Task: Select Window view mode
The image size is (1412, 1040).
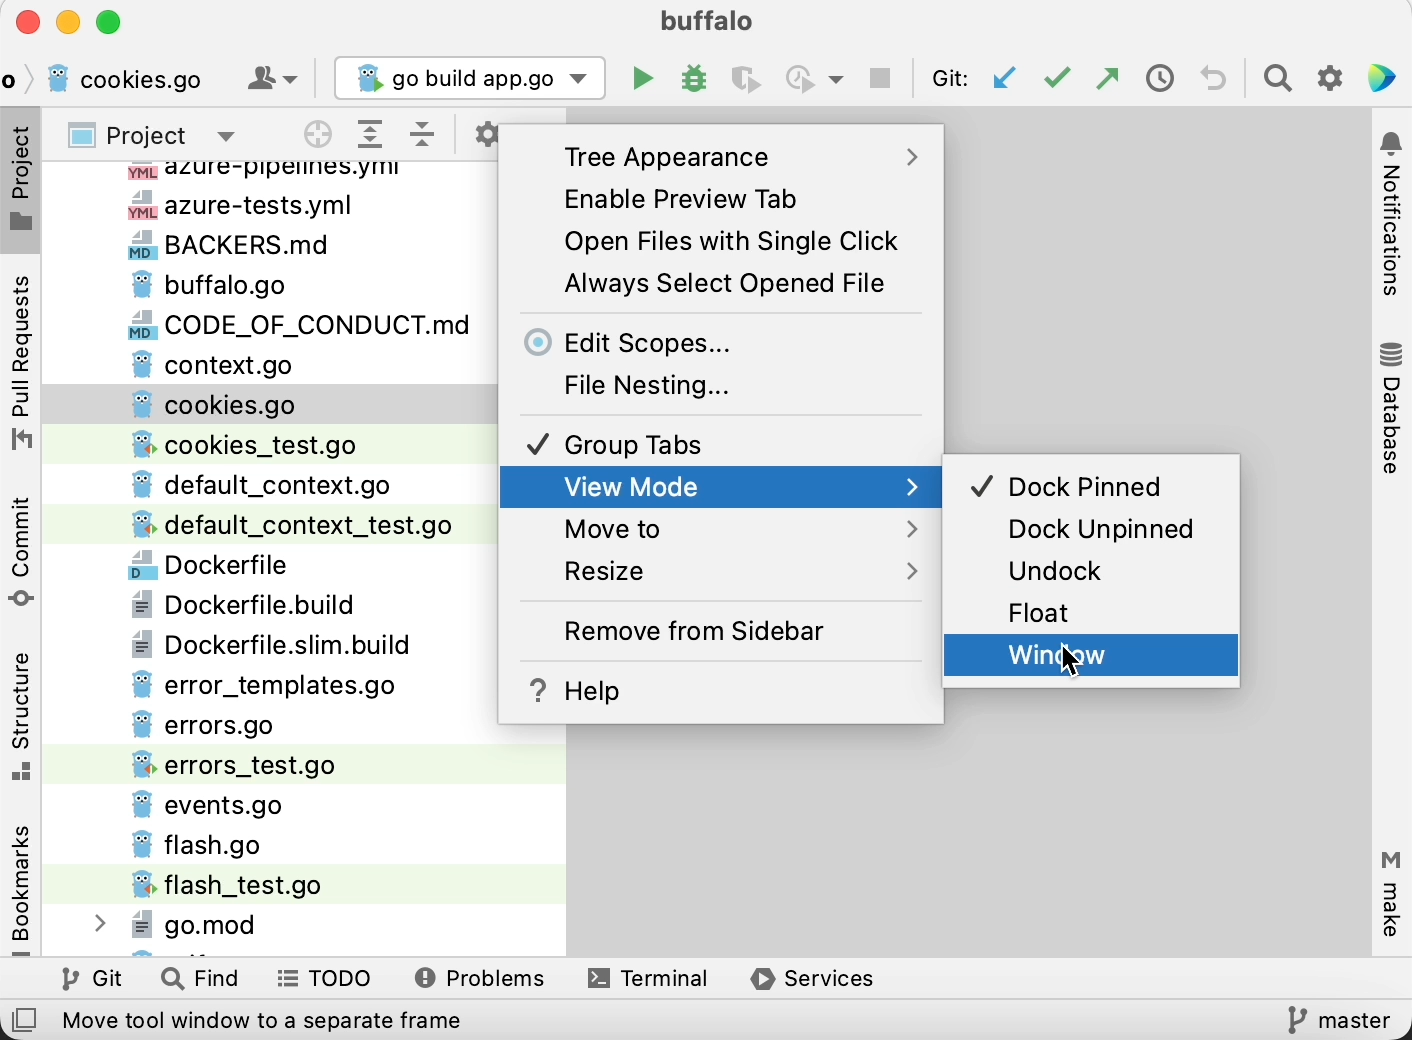Action: [x=1092, y=656]
